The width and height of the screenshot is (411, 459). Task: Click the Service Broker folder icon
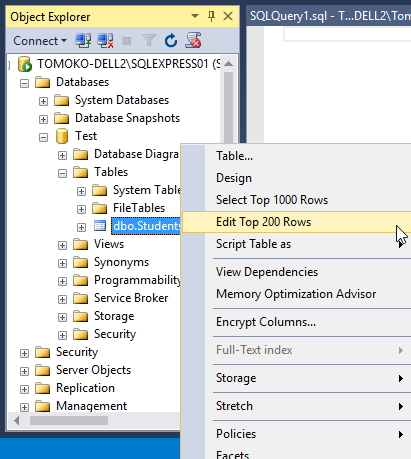81,298
